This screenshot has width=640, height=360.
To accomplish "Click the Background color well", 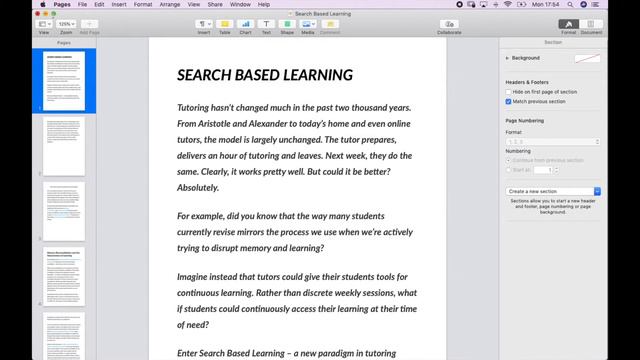I will (x=587, y=58).
